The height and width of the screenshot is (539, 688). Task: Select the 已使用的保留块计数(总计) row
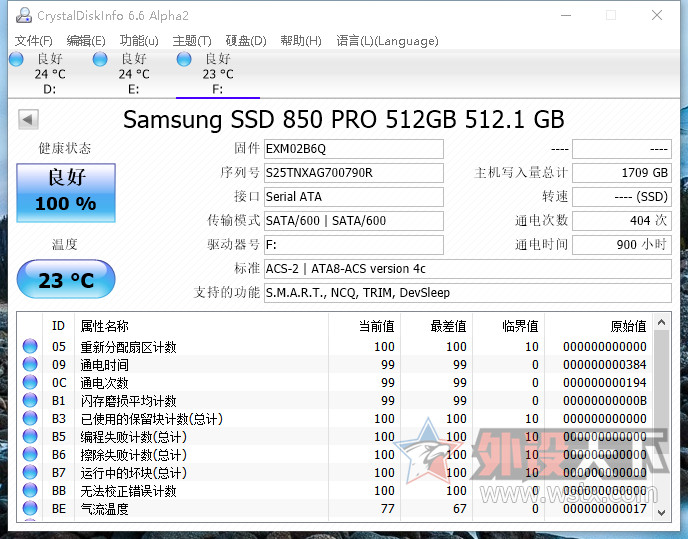(335, 418)
